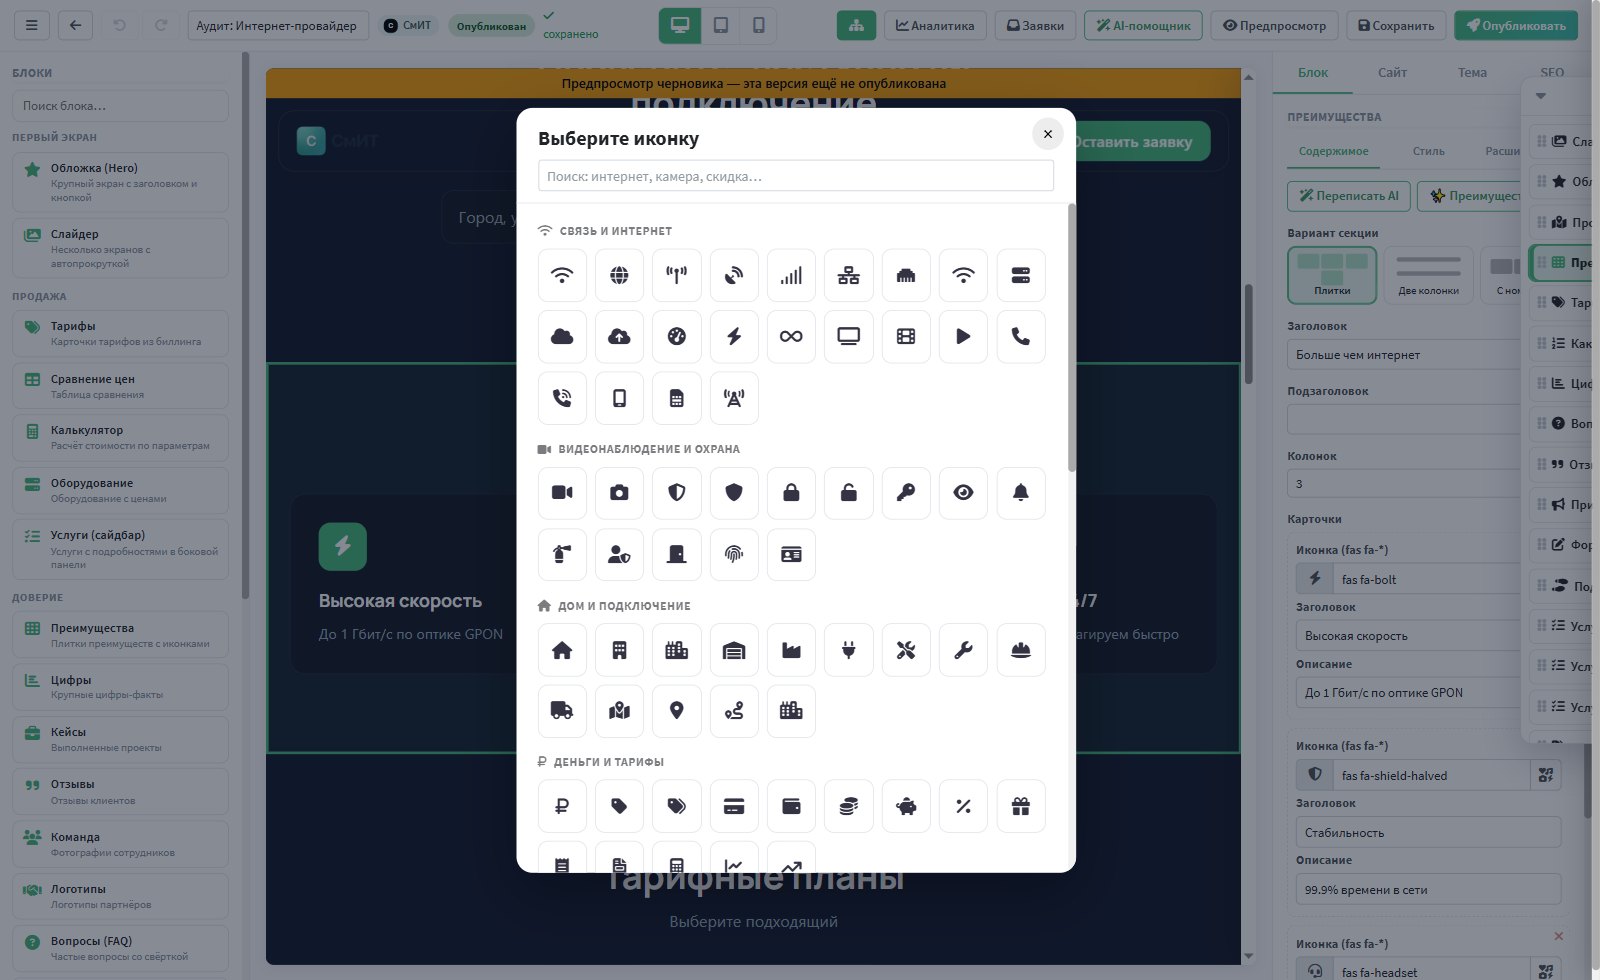The width and height of the screenshot is (1600, 980).
Task: Select the cloud upload icon
Action: pyautogui.click(x=619, y=336)
